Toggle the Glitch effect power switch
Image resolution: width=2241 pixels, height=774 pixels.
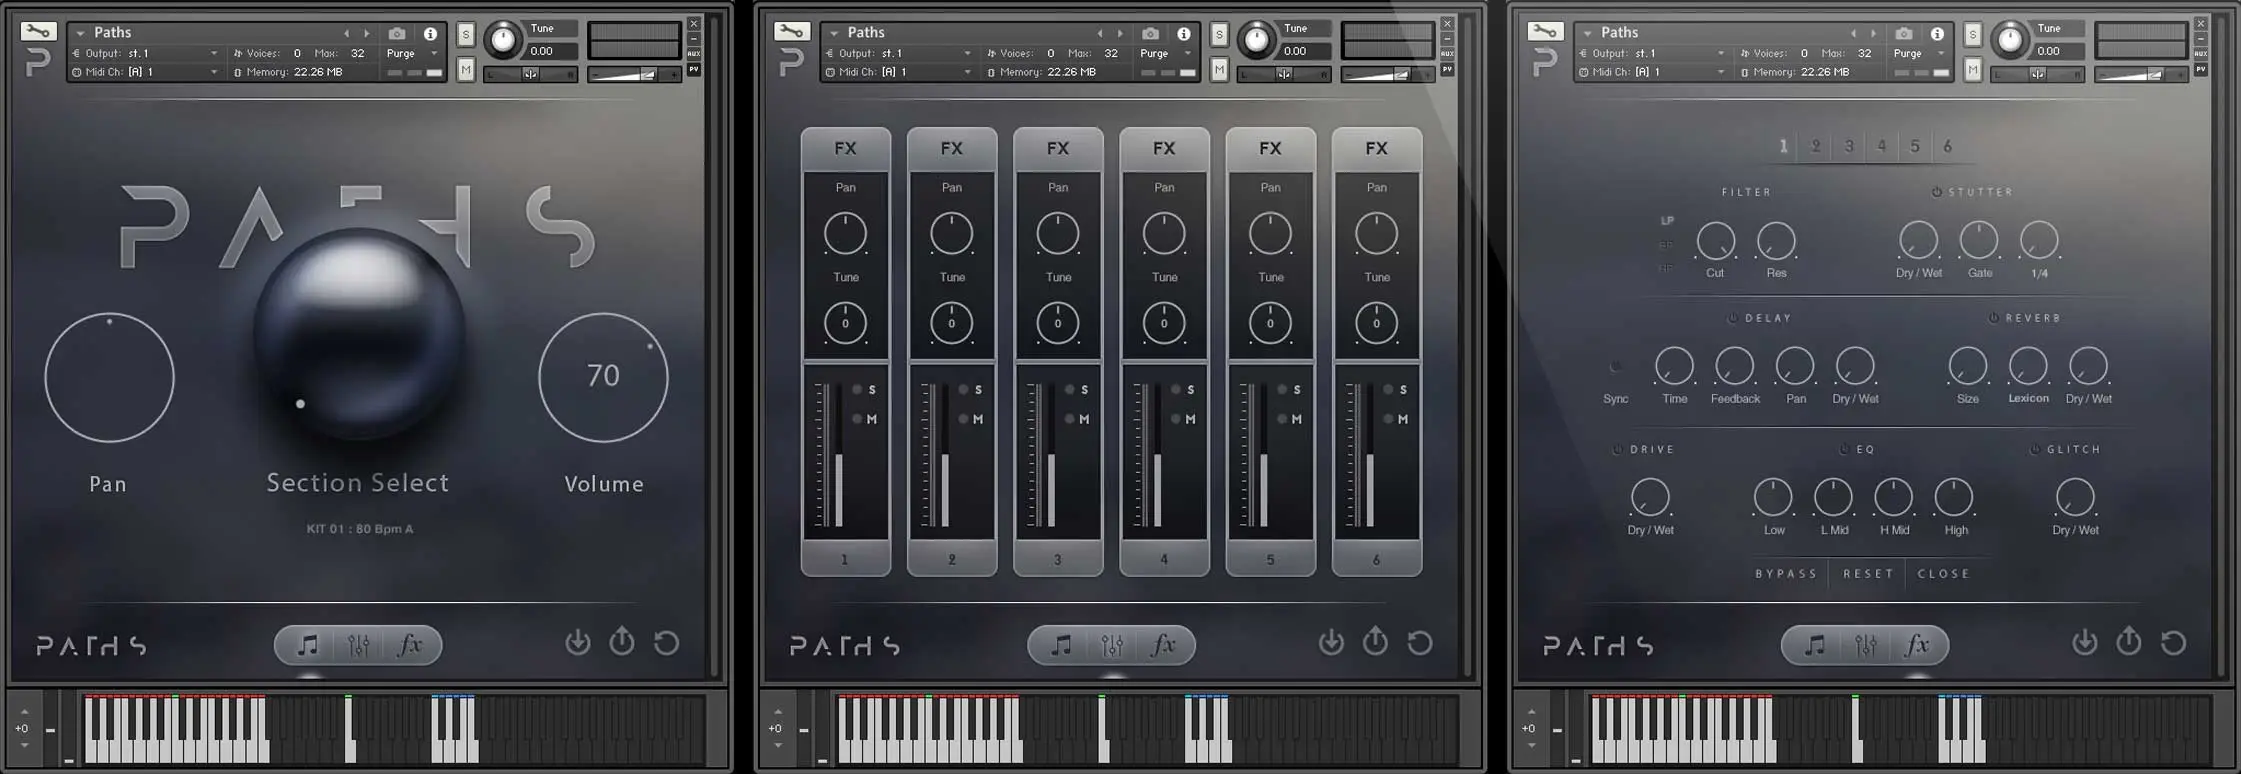(x=2034, y=450)
